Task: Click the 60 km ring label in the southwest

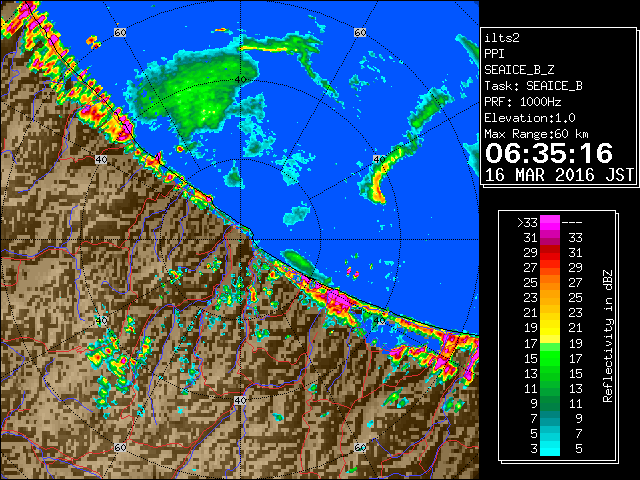Action: 120,447
